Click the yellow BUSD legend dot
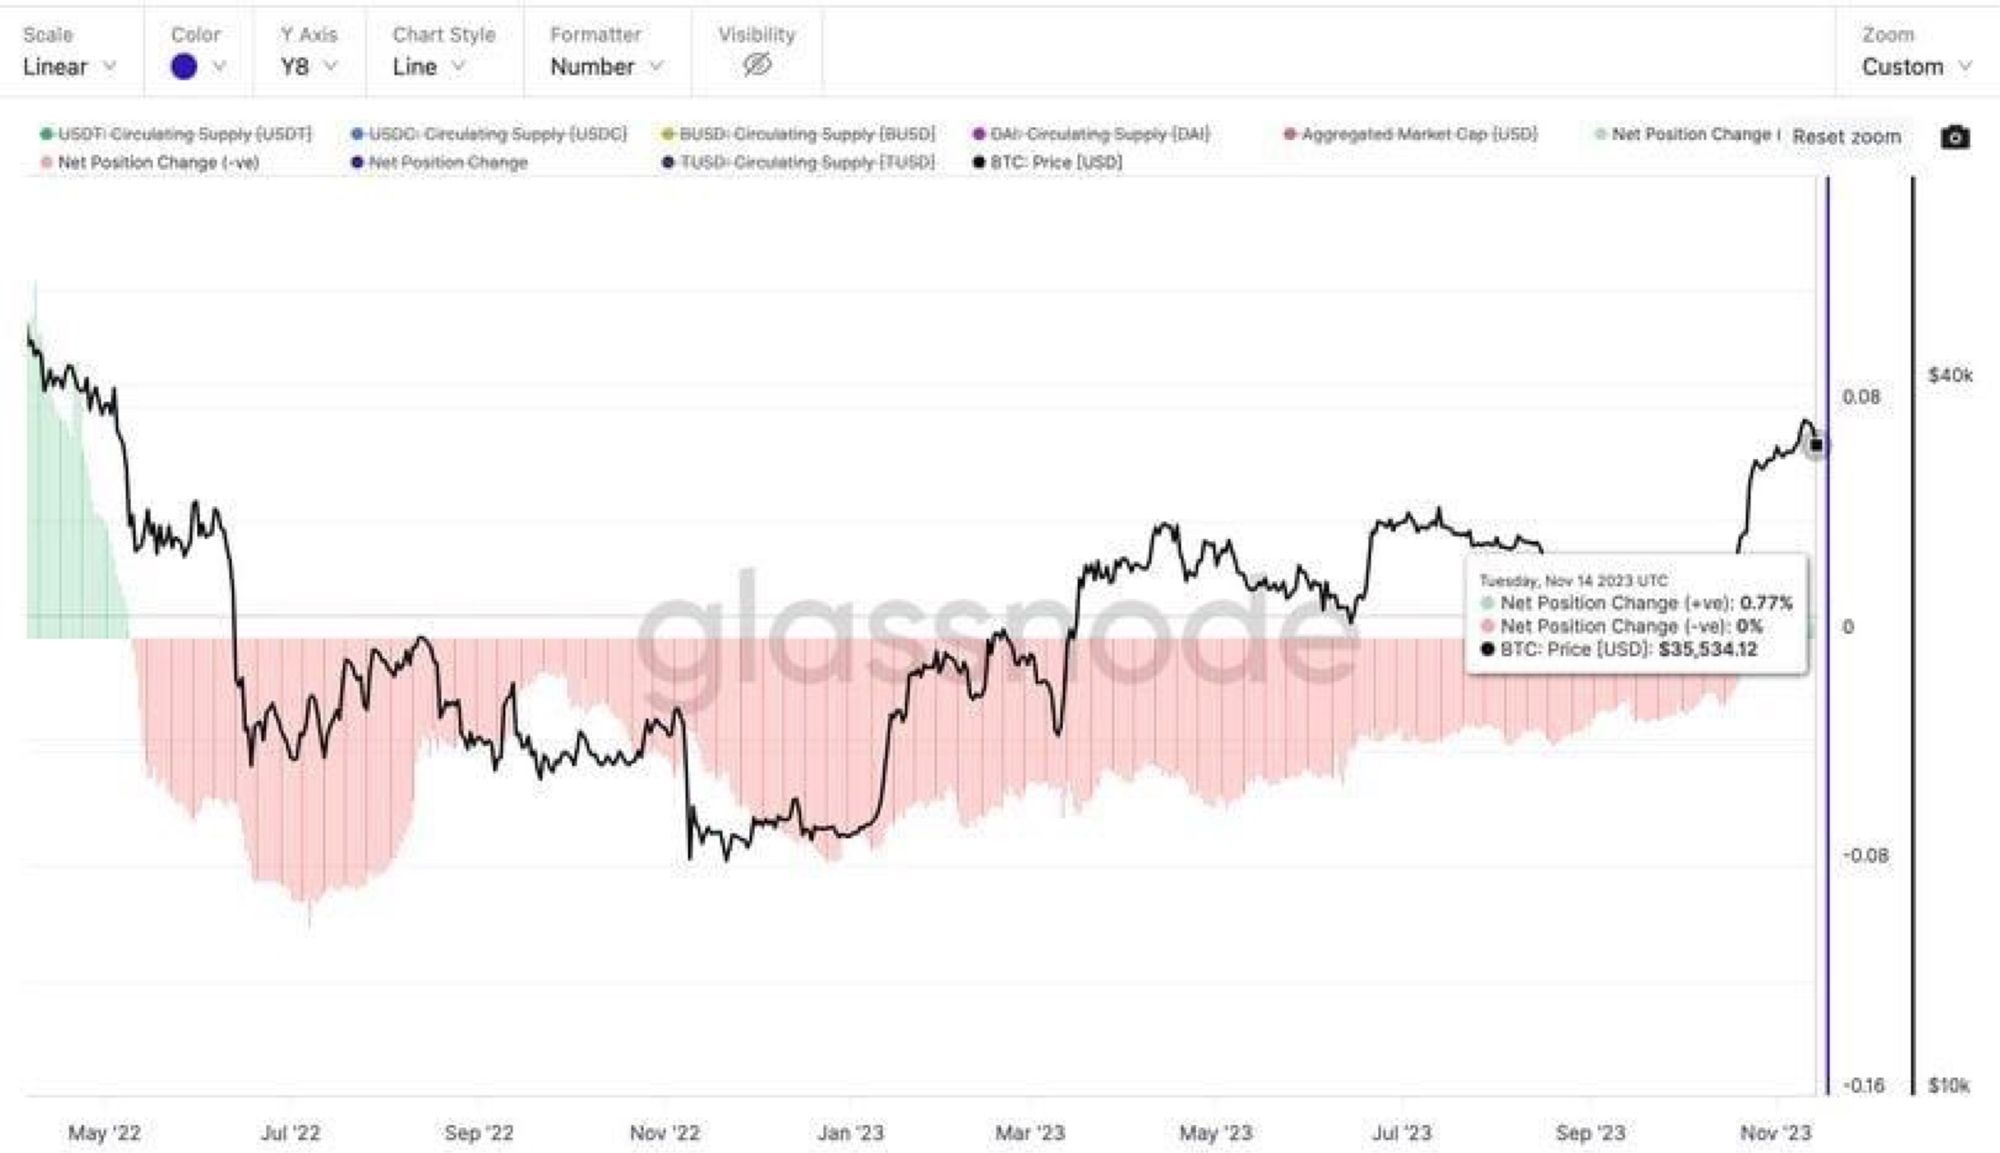The image size is (2000, 1153). [665, 133]
